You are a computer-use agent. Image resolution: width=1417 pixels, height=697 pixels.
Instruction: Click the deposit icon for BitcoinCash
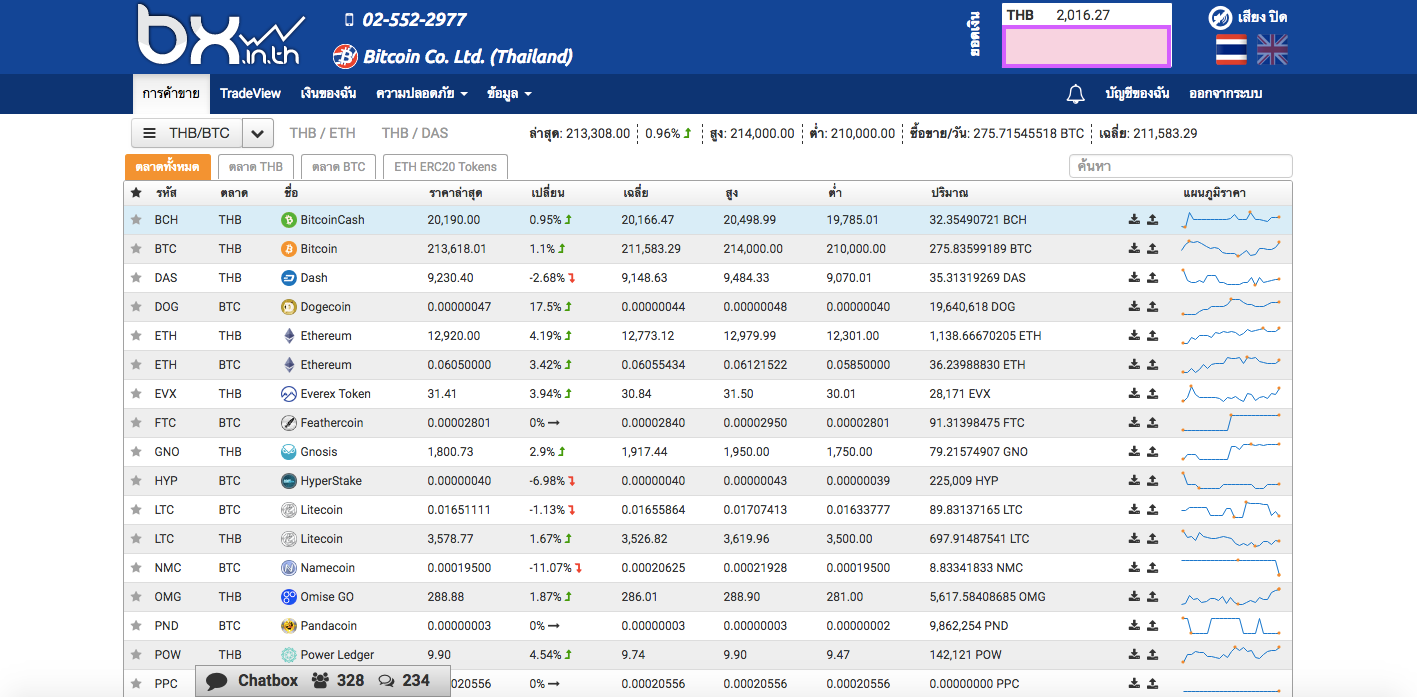click(1134, 220)
